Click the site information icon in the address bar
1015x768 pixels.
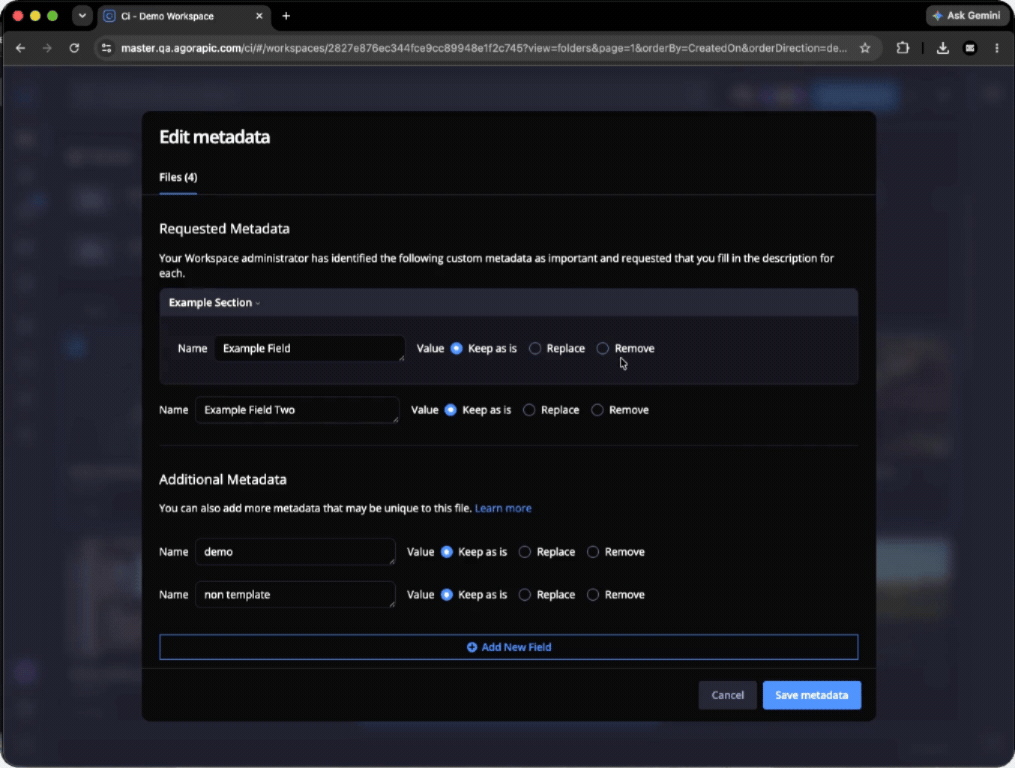pyautogui.click(x=107, y=48)
